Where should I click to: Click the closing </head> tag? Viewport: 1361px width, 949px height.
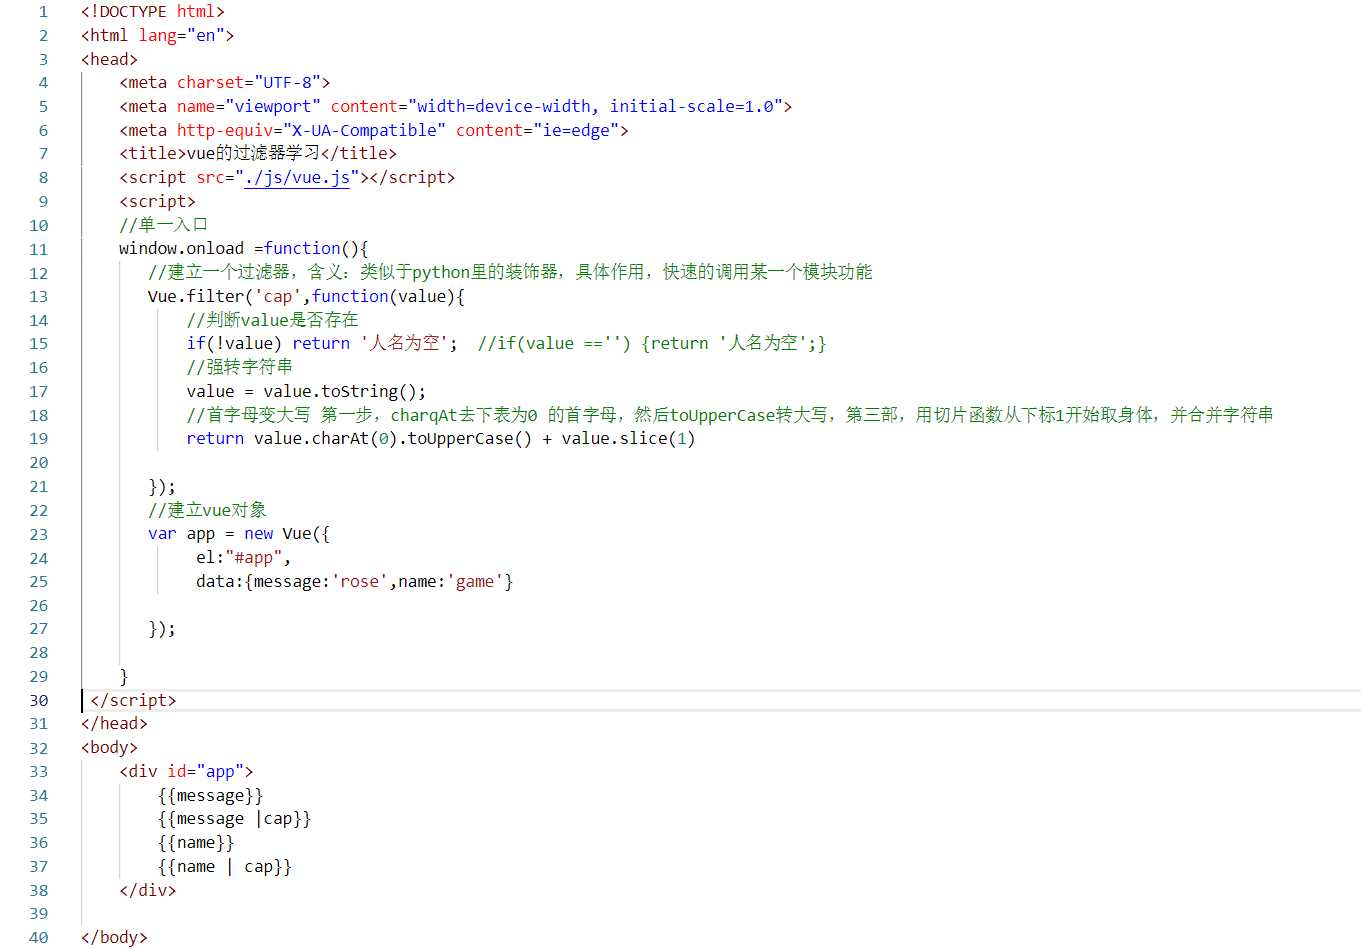click(114, 723)
